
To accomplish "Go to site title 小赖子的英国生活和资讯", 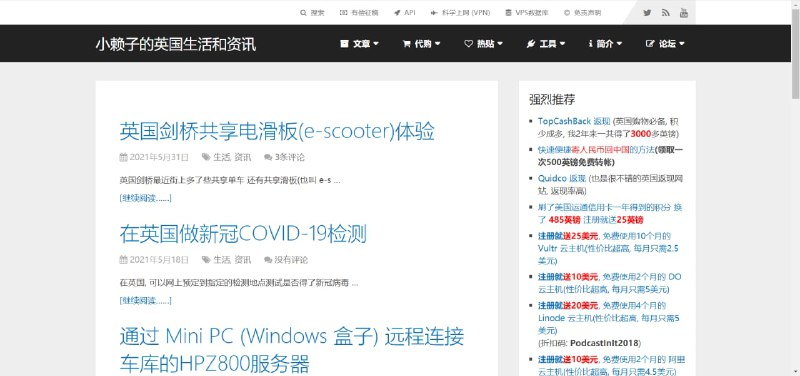I will pyautogui.click(x=176, y=44).
